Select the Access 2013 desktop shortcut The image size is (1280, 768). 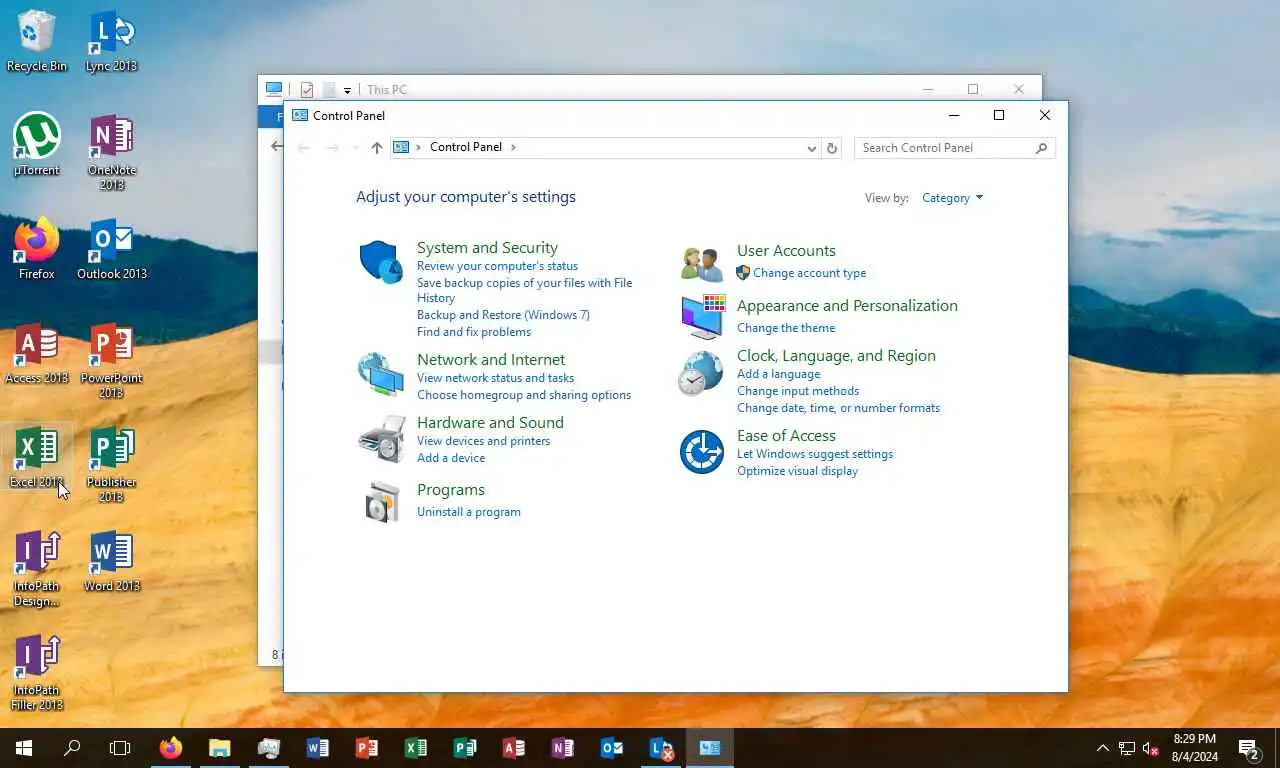(x=37, y=353)
